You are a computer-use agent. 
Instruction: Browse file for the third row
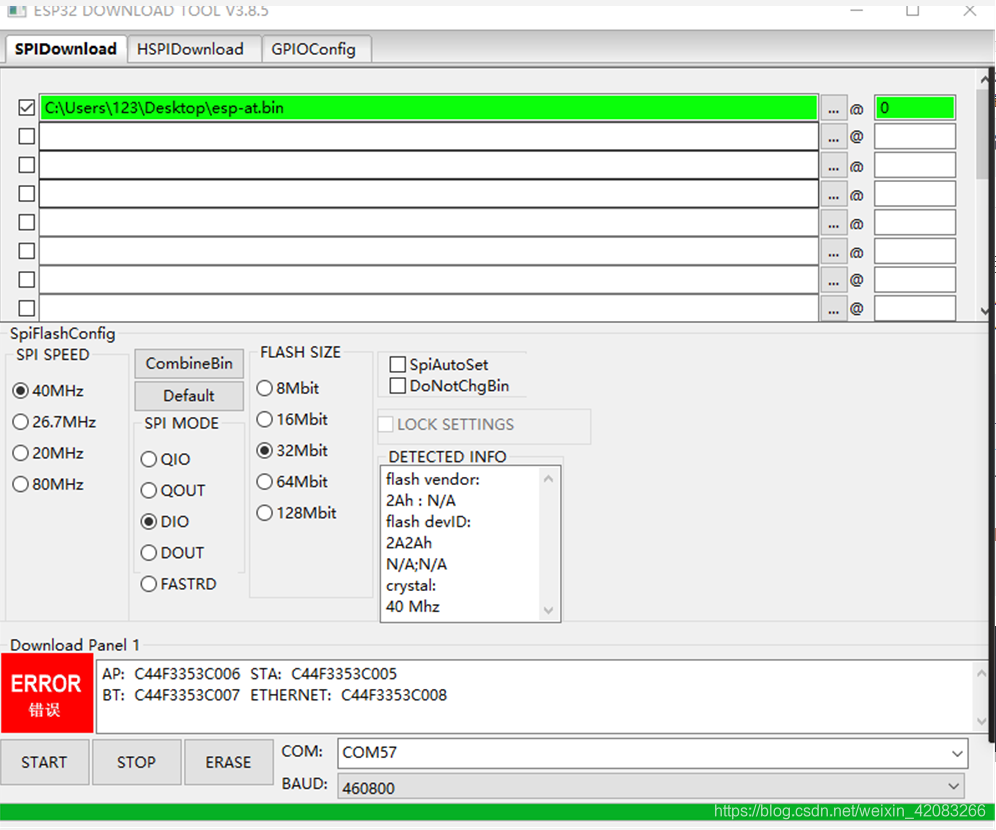coord(833,165)
